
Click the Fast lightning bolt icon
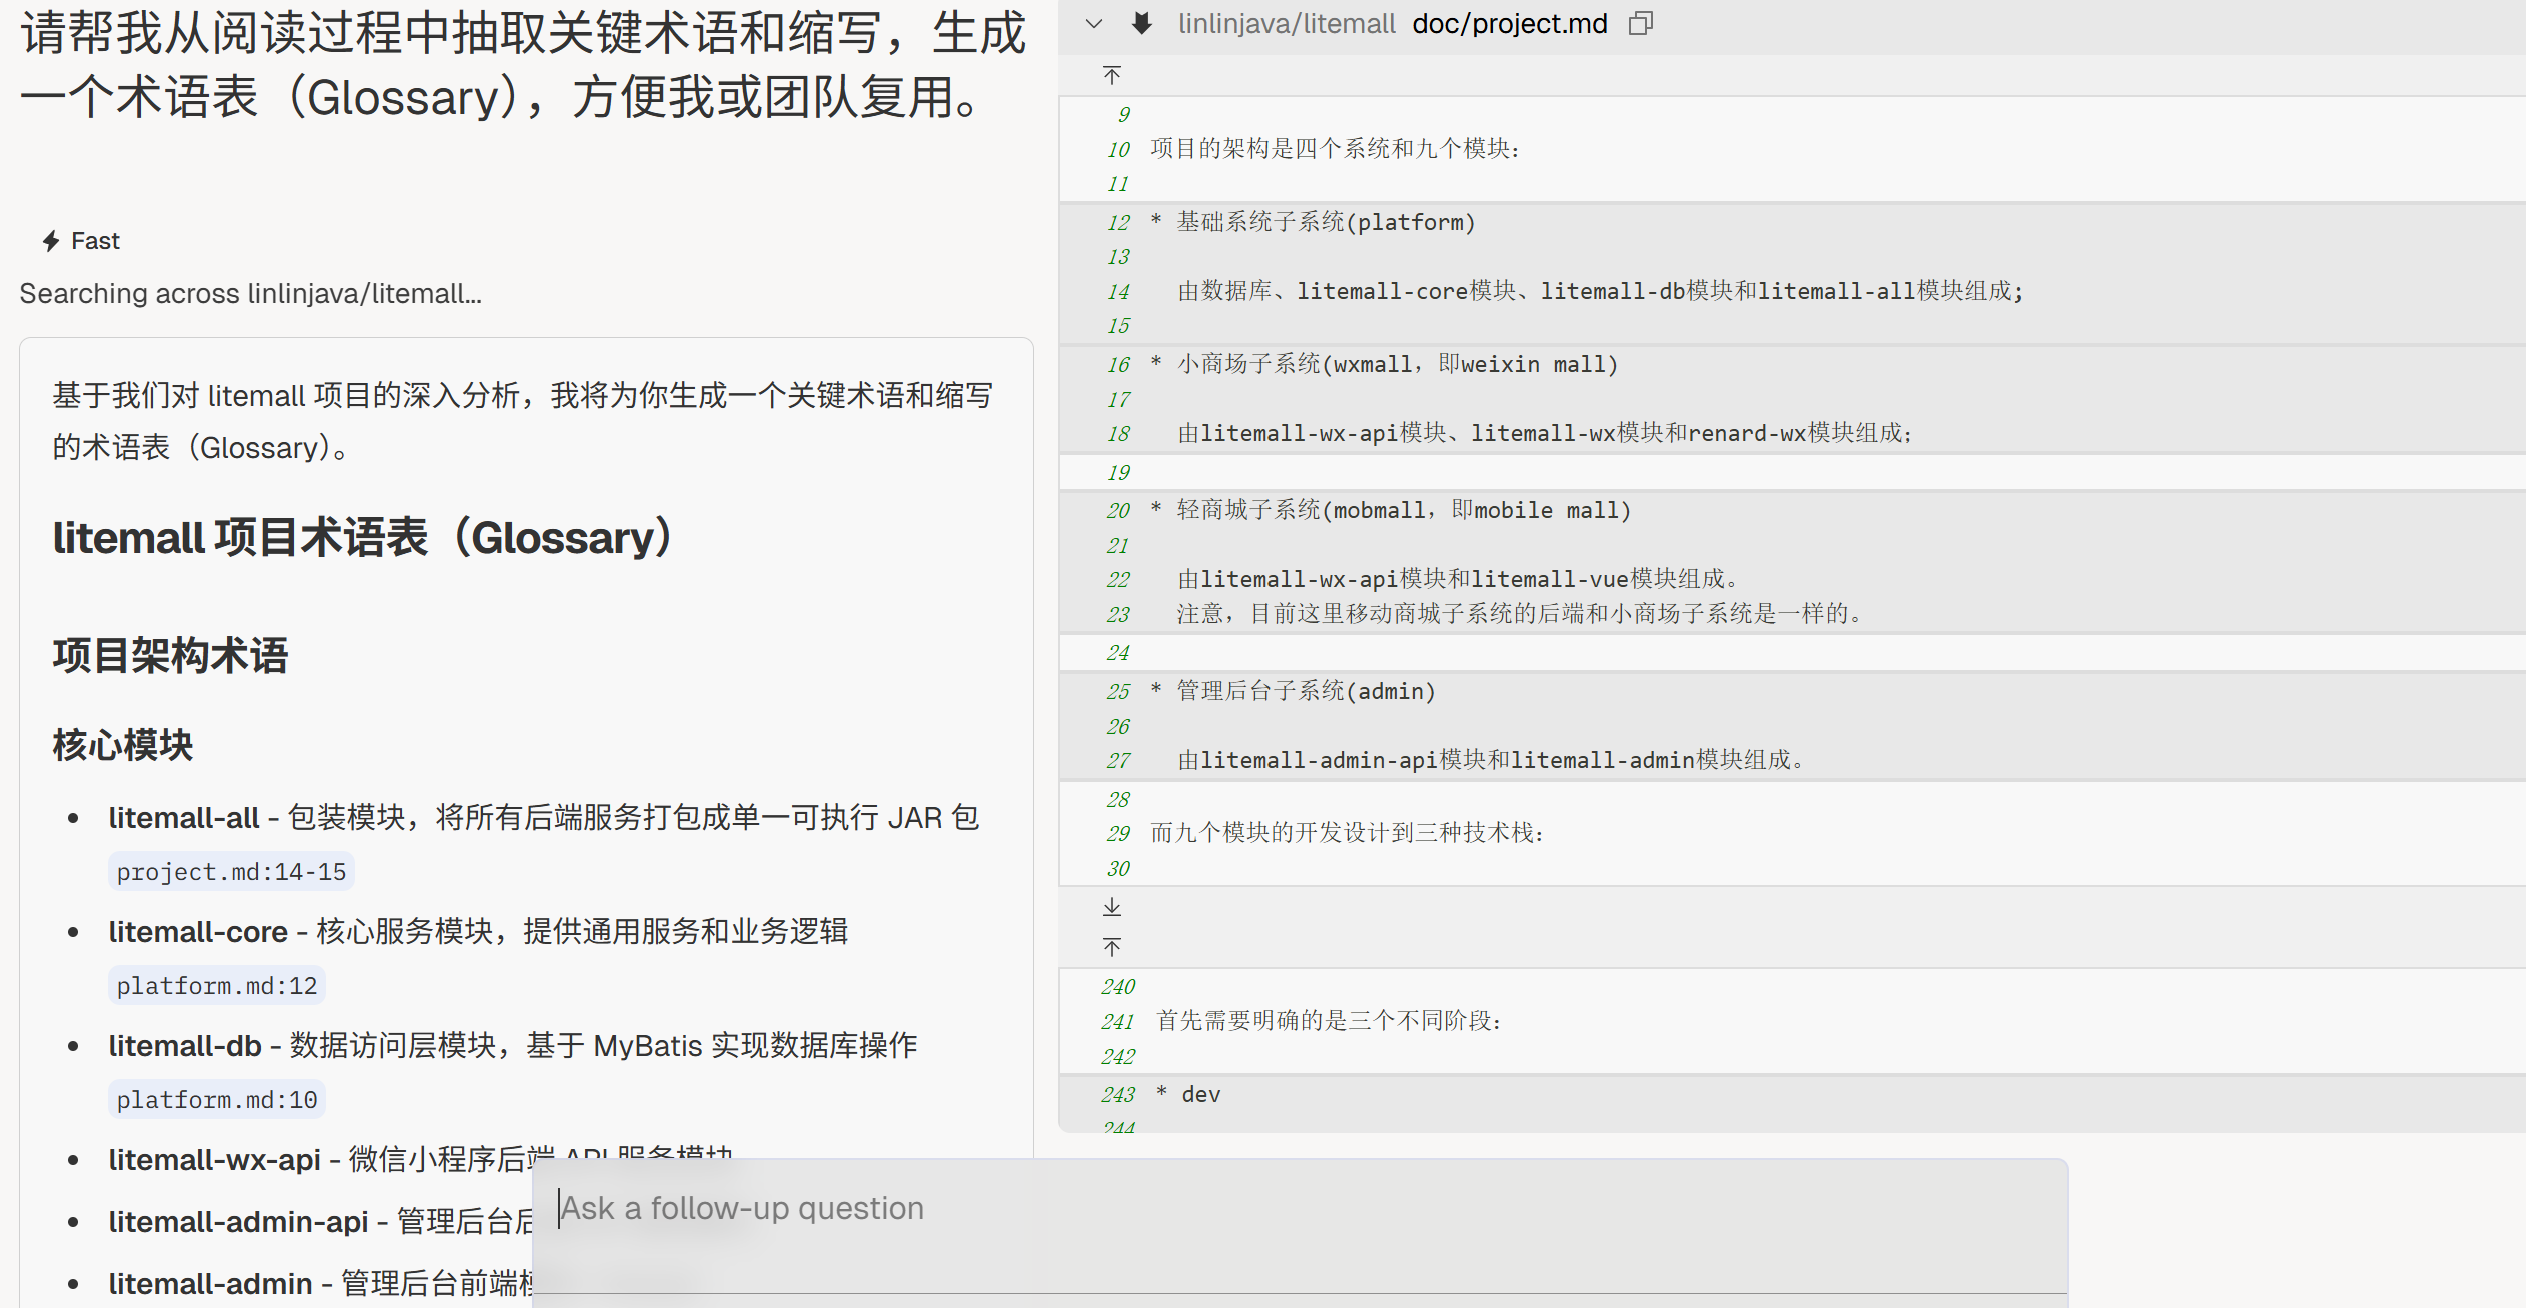(x=51, y=241)
